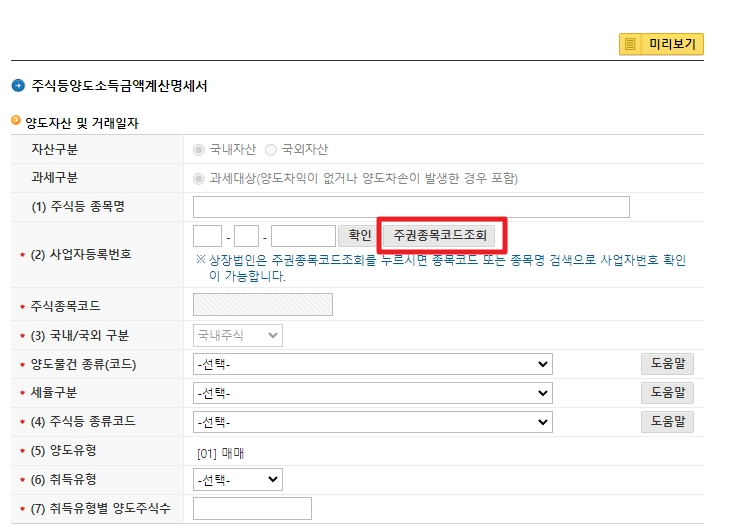Open the 국내주식 dropdown

pyautogui.click(x=238, y=335)
